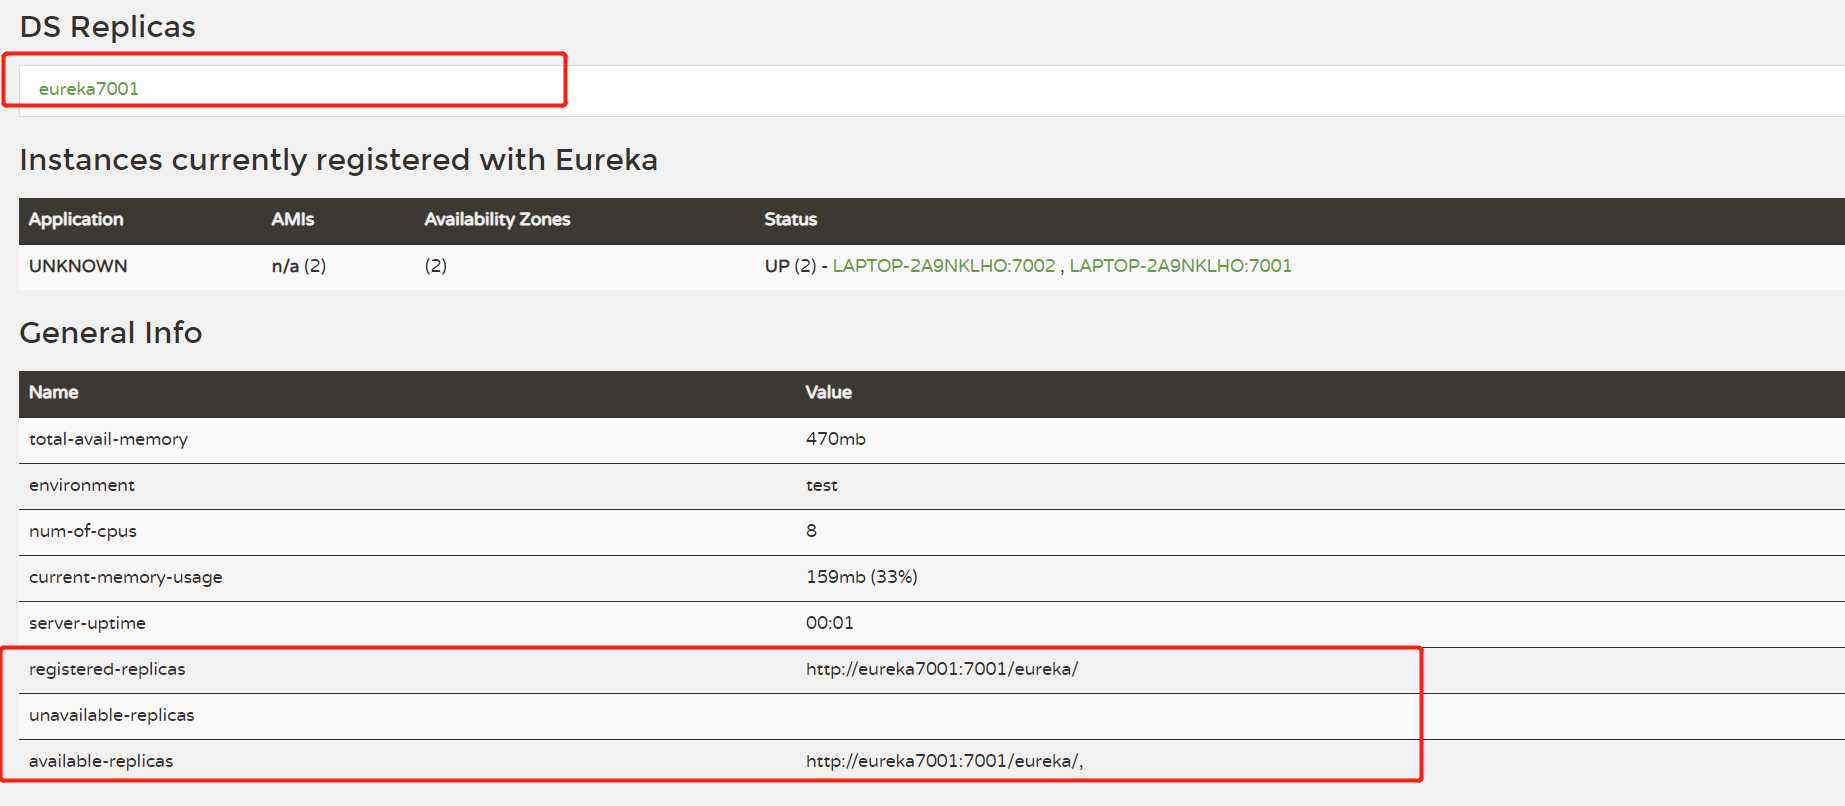
Task: Click the Application column header
Action: 76,219
